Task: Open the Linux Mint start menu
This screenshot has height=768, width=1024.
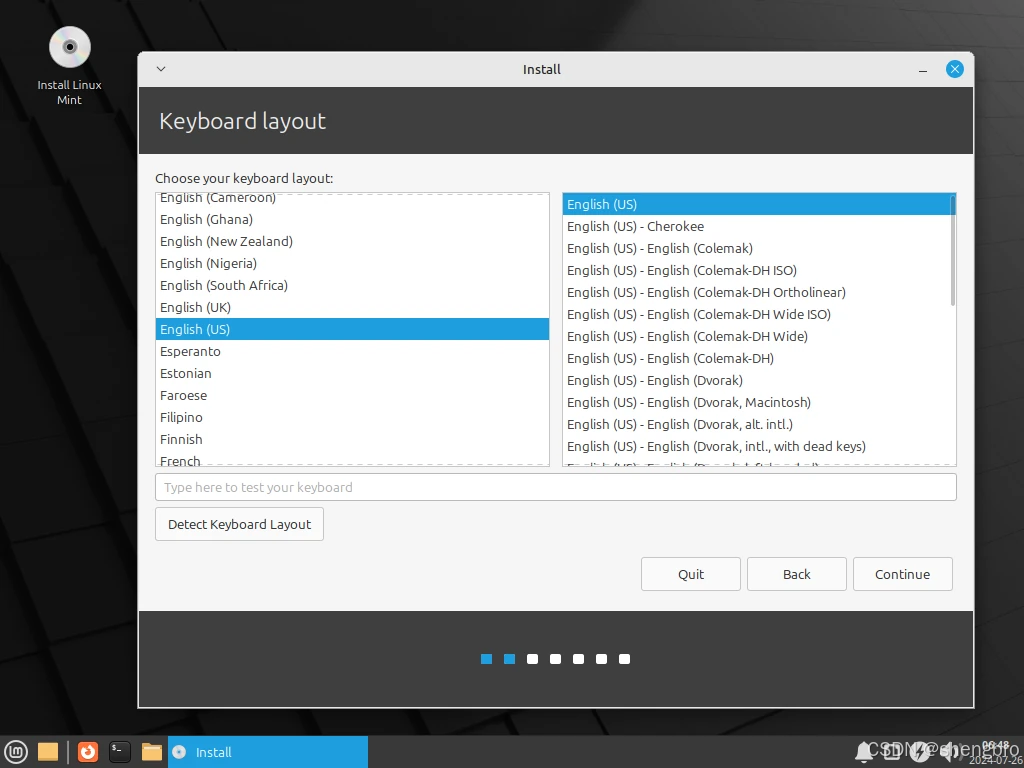Action: point(16,752)
